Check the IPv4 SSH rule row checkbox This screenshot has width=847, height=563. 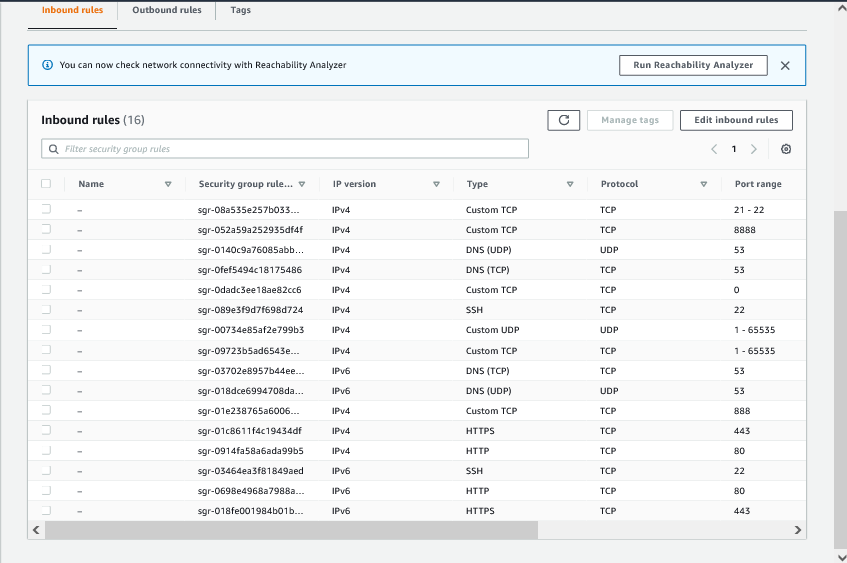46,310
